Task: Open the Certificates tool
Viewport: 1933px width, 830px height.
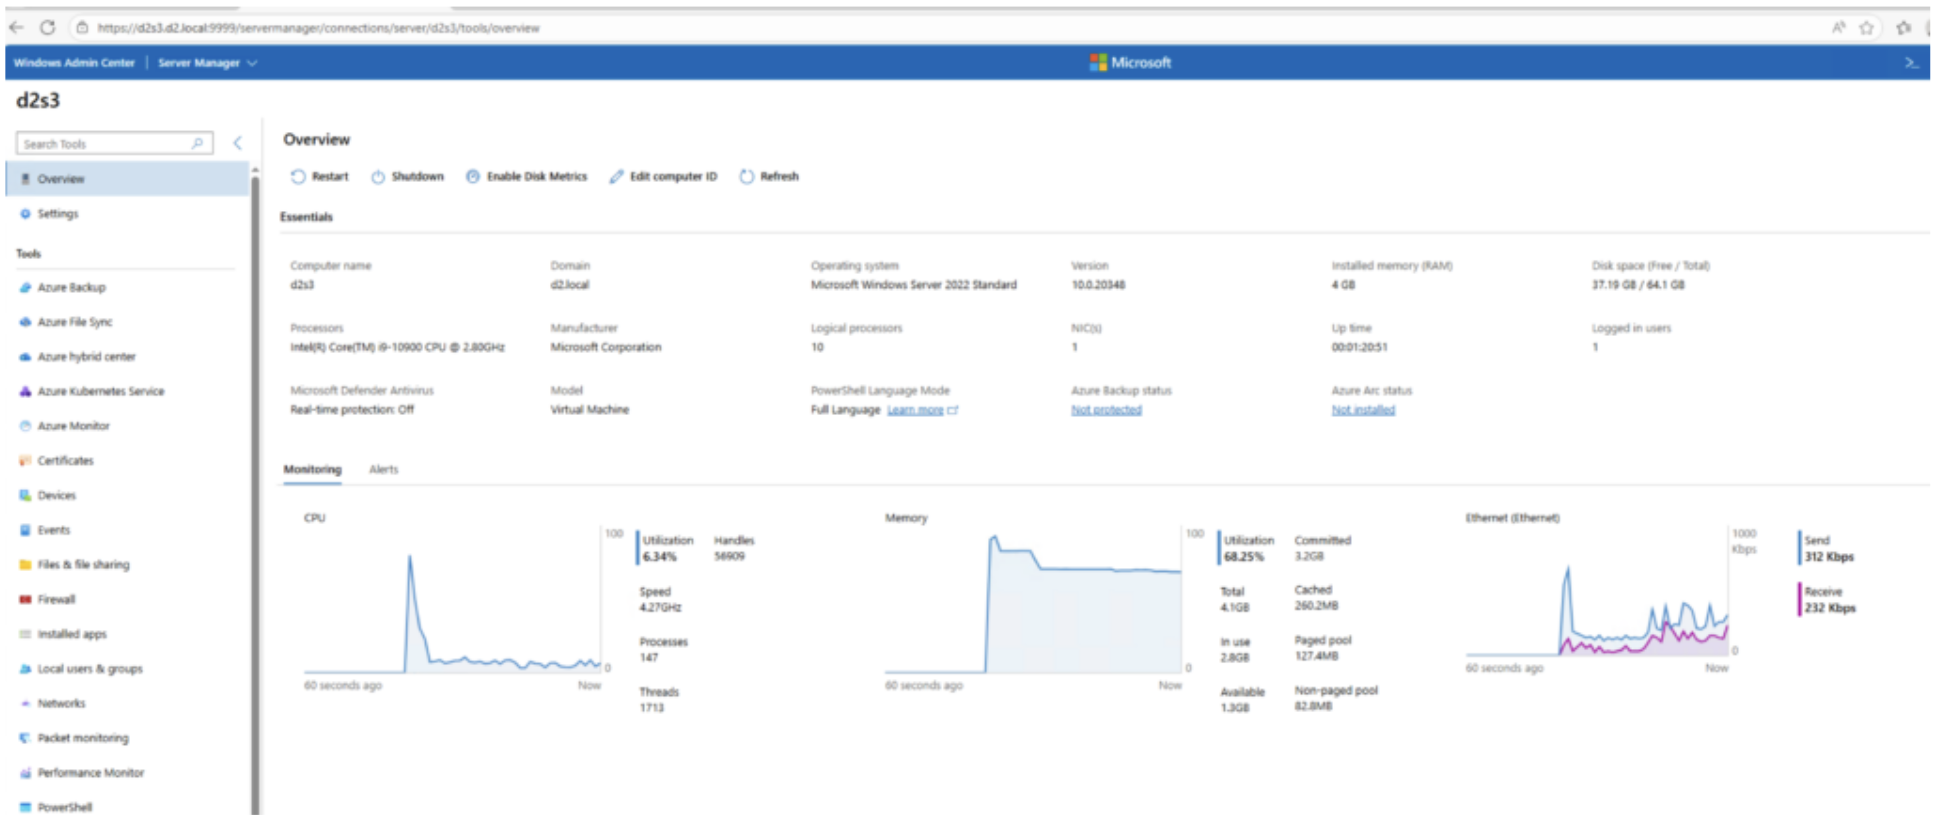Action: pyautogui.click(x=65, y=461)
